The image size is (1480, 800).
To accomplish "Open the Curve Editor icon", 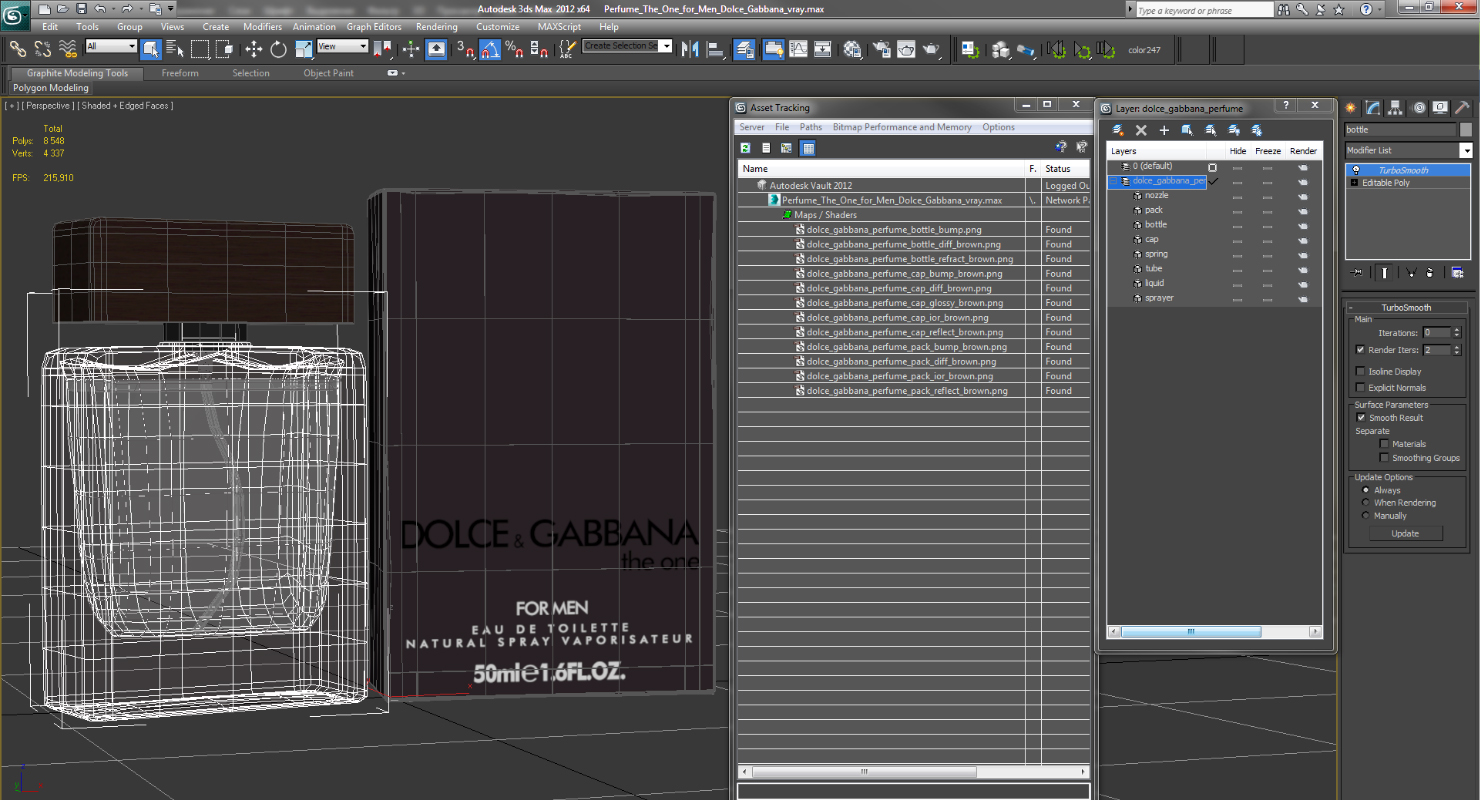I will tap(798, 49).
